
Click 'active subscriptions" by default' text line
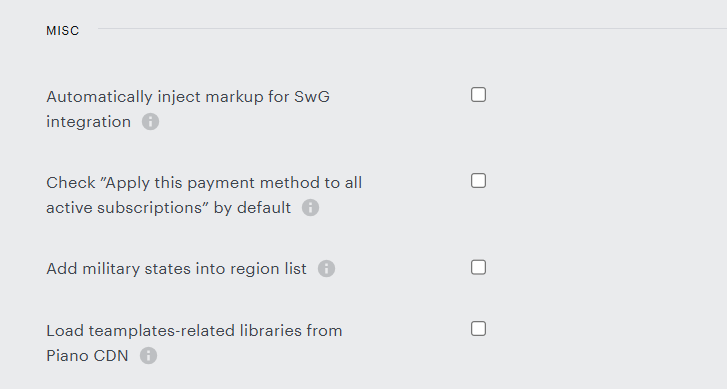click(x=169, y=208)
